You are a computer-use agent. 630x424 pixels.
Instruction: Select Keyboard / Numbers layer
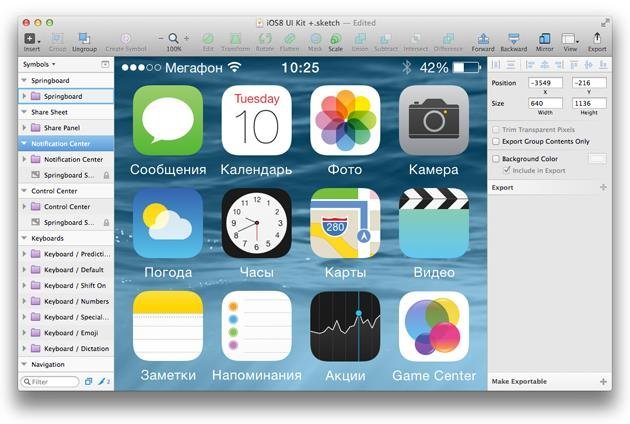[x=66, y=301]
